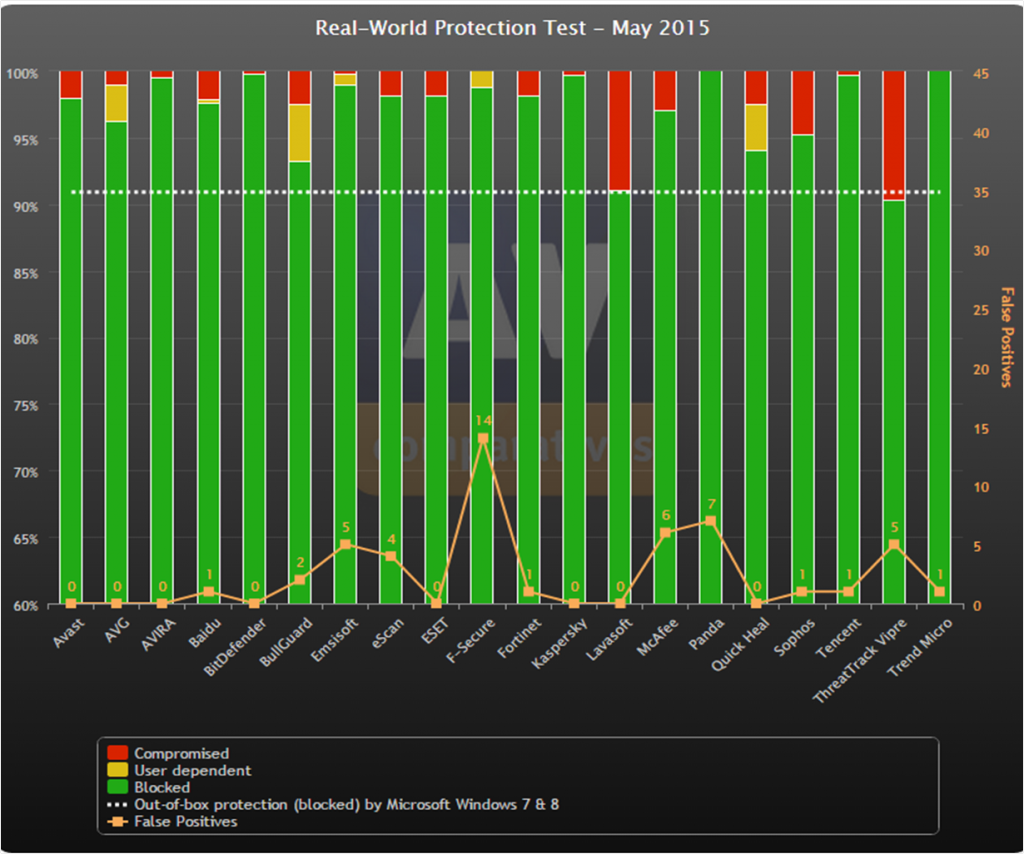
Task: Click the red Compromised segment of the McAfee bar
Action: [x=665, y=91]
